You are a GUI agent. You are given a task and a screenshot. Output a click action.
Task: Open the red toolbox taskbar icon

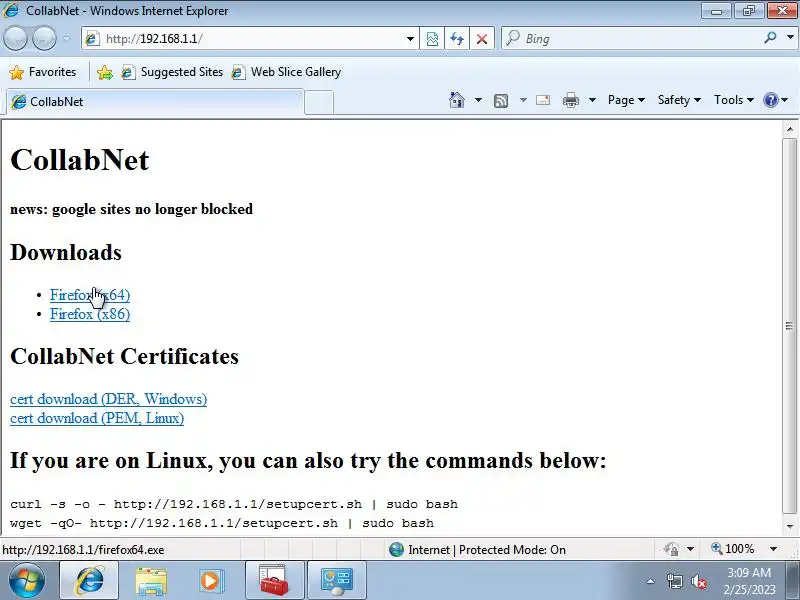(x=274, y=581)
